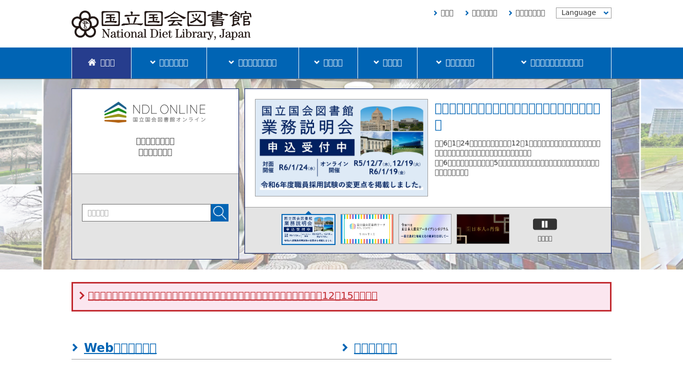Screen dimensions: 683x384
Task: Expand the fourth navigation menu item
Action: [x=328, y=63]
